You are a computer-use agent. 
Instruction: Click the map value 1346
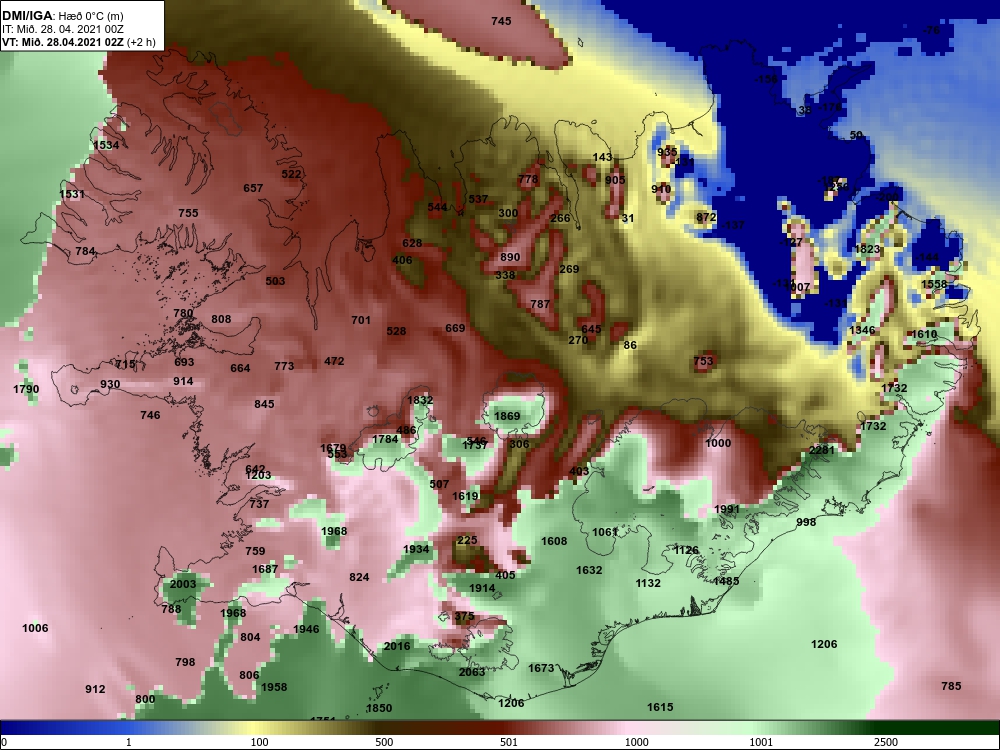tap(862, 330)
